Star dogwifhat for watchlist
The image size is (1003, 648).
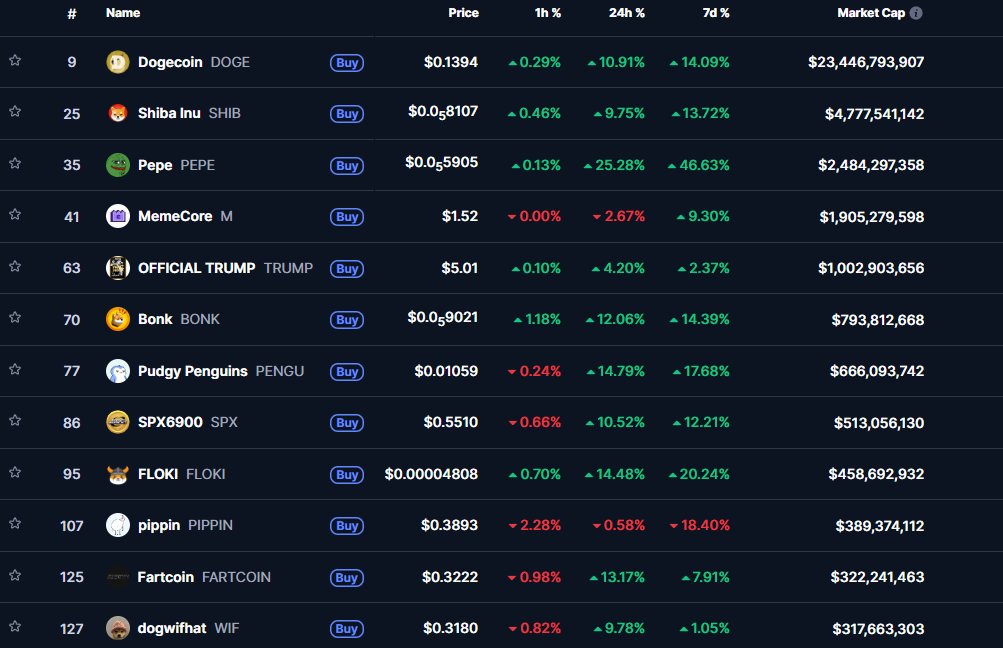coord(15,626)
